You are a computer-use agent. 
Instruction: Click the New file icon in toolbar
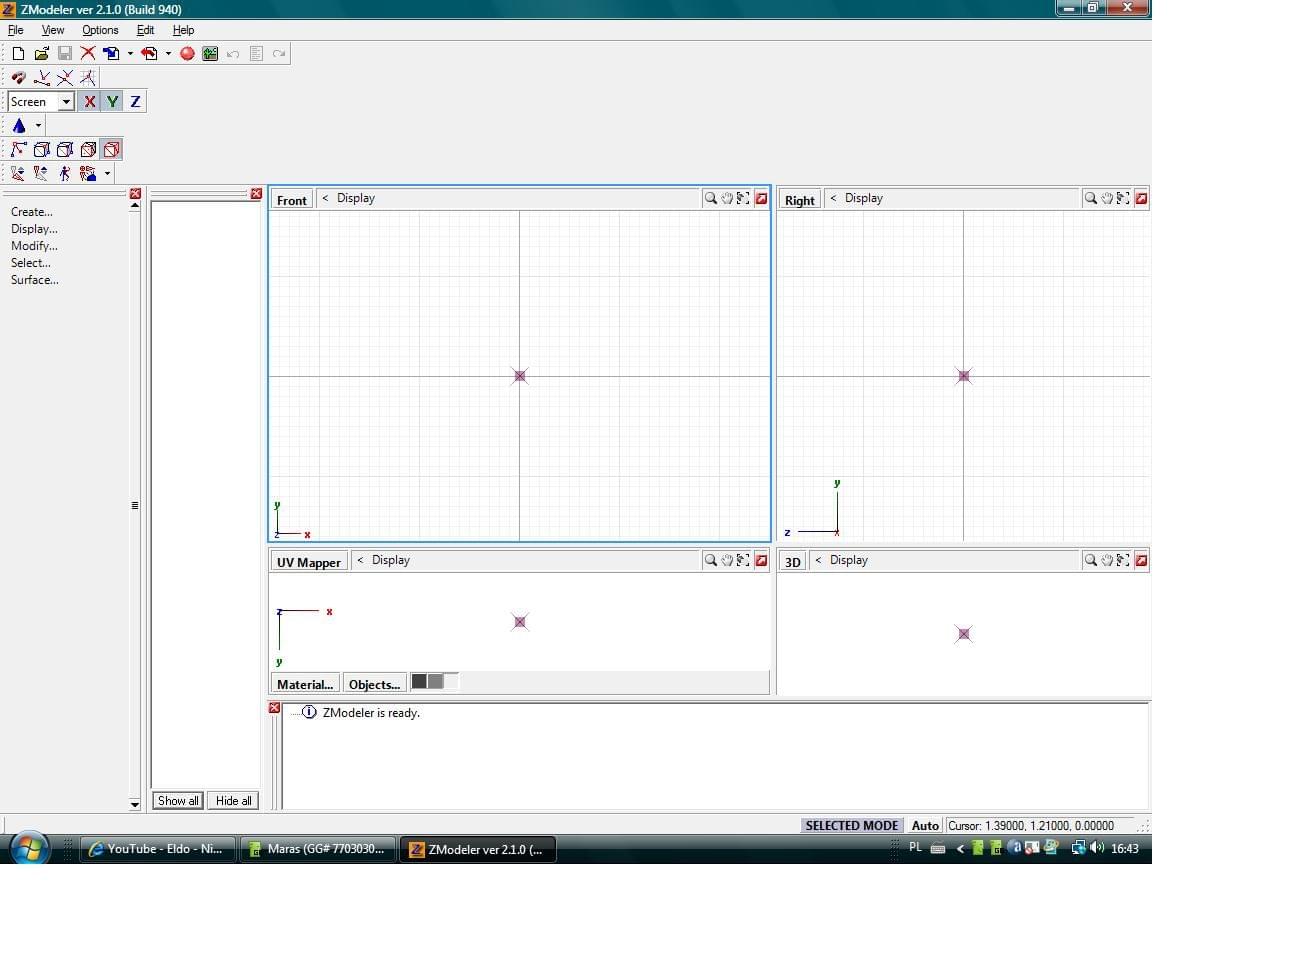coord(18,54)
